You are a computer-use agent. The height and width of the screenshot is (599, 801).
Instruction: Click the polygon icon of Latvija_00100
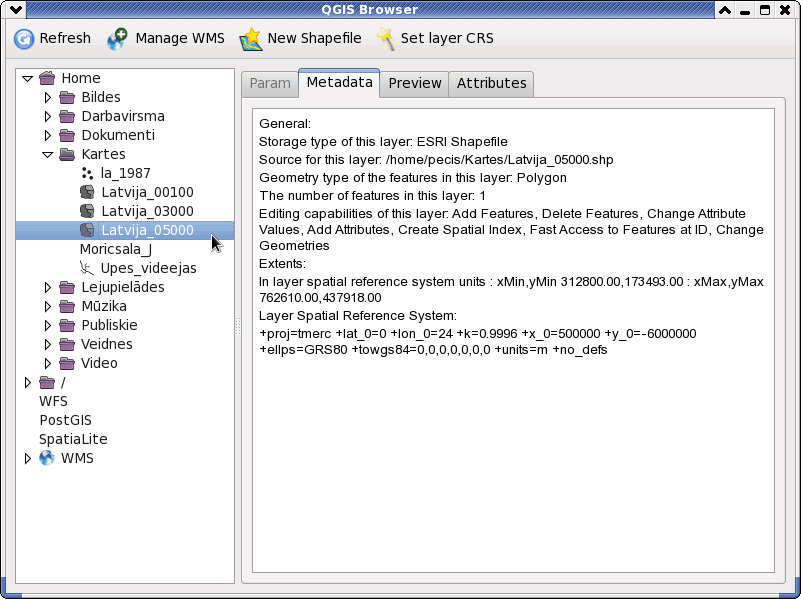point(87,192)
